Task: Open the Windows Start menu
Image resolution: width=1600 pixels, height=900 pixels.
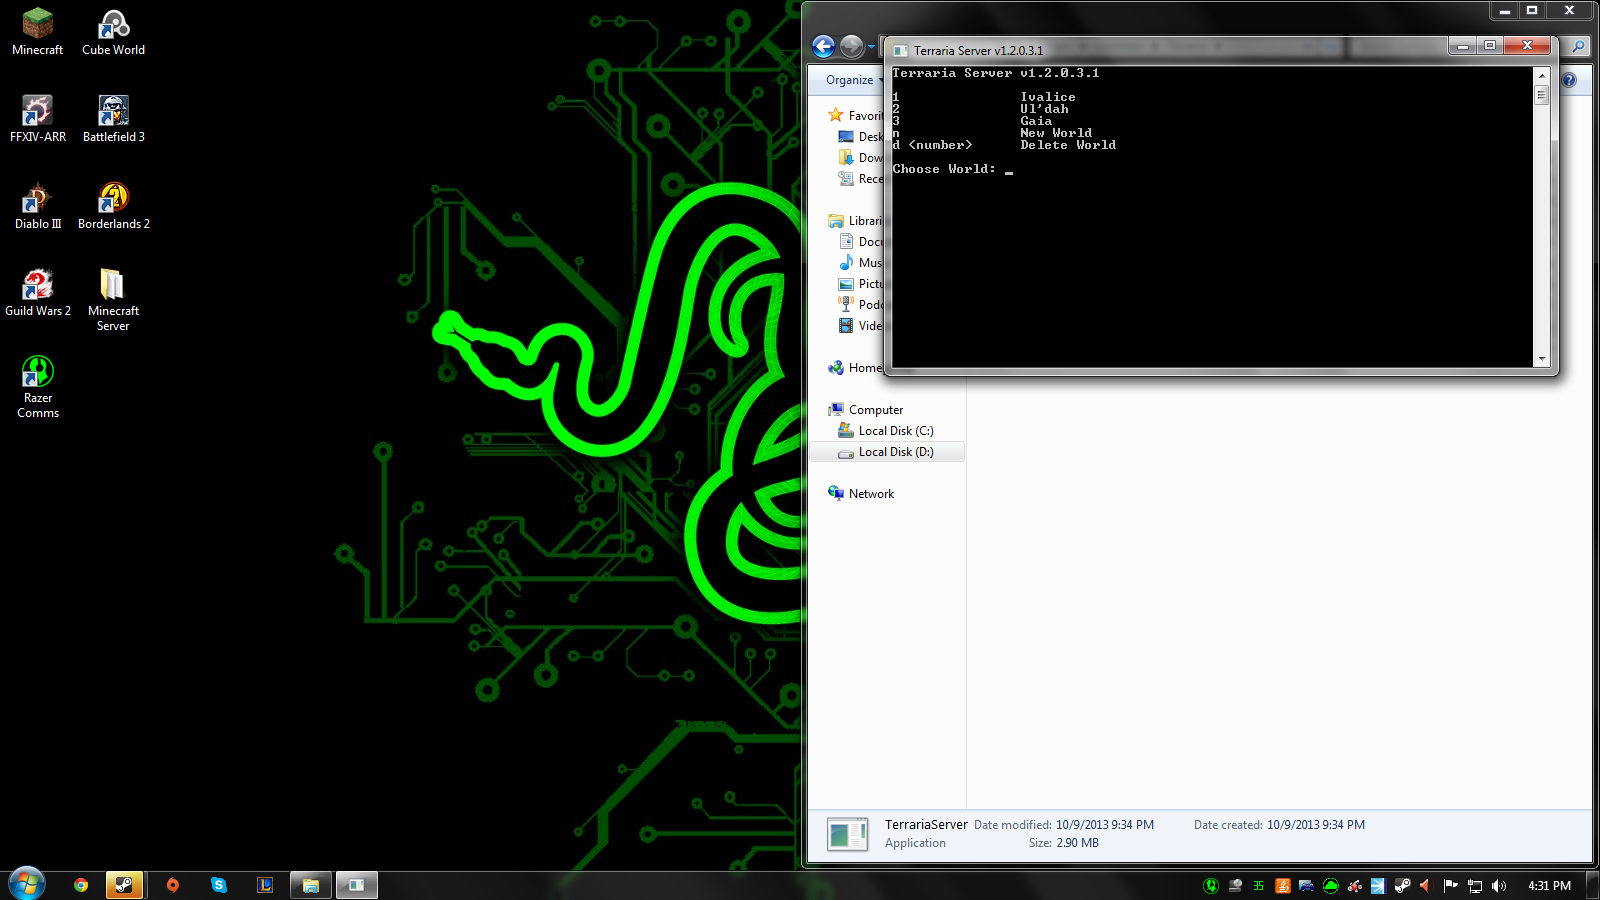Action: (x=27, y=884)
